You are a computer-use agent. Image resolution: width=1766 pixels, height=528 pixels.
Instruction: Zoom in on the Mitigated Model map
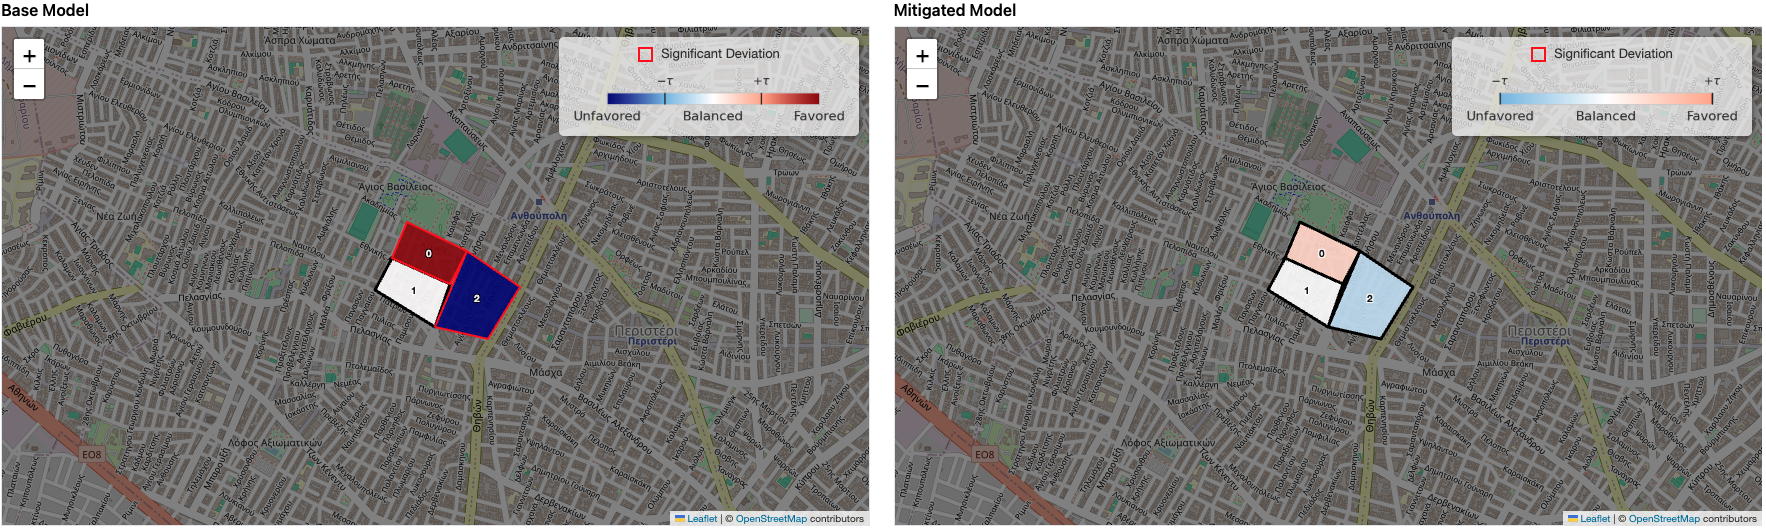[x=922, y=56]
